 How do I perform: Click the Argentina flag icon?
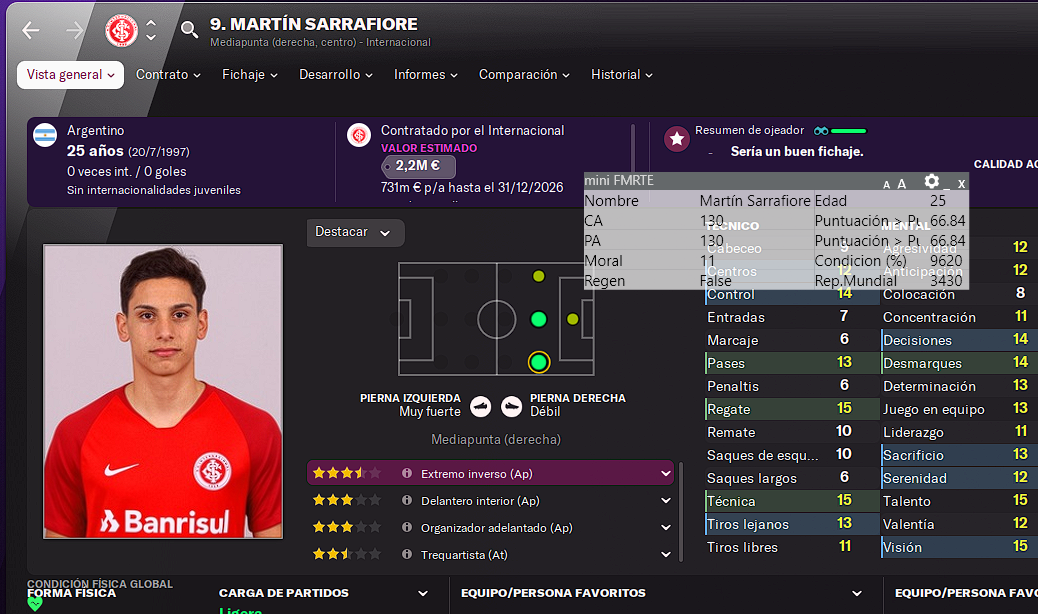(x=45, y=135)
